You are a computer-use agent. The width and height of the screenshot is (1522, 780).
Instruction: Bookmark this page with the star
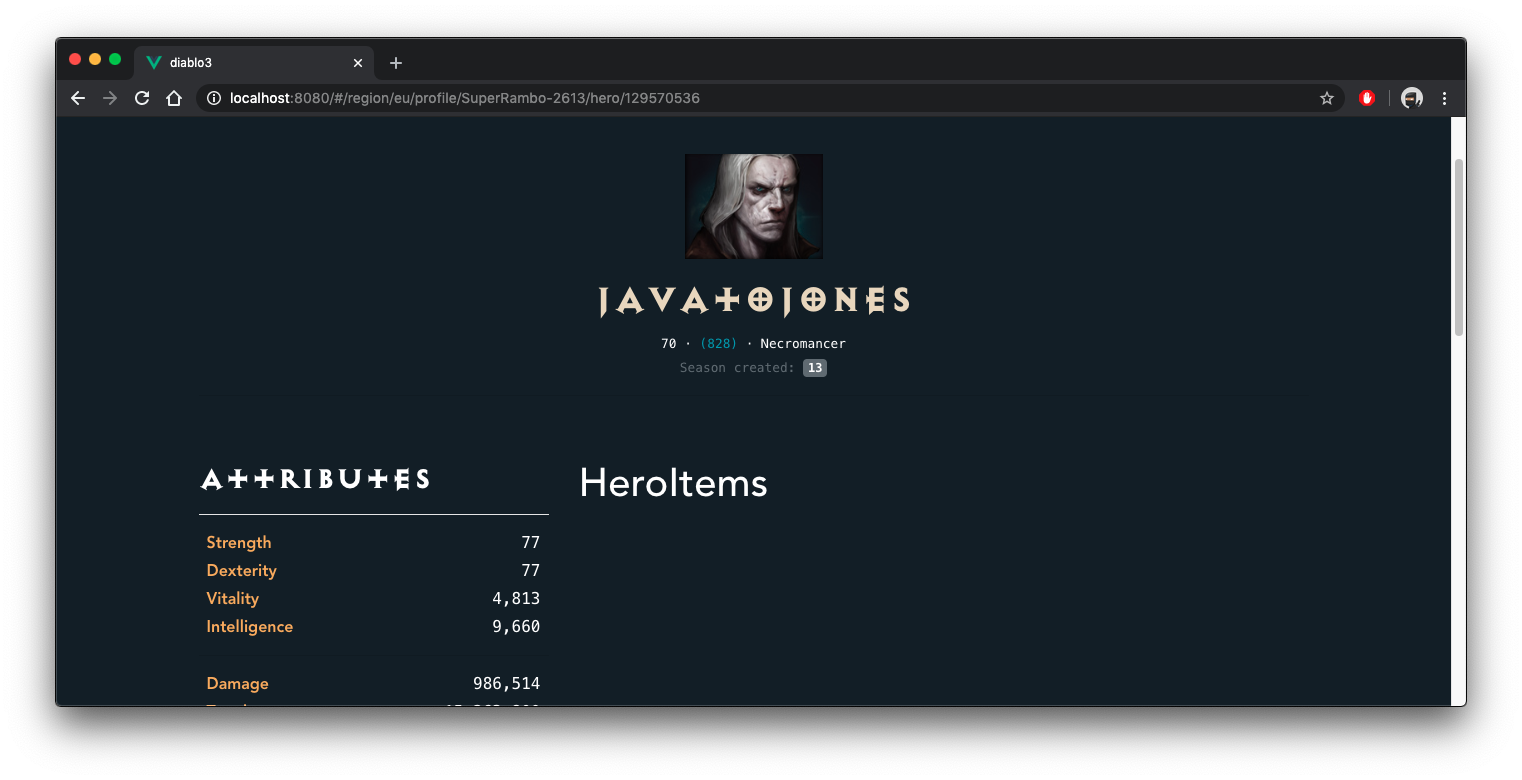pos(1327,98)
